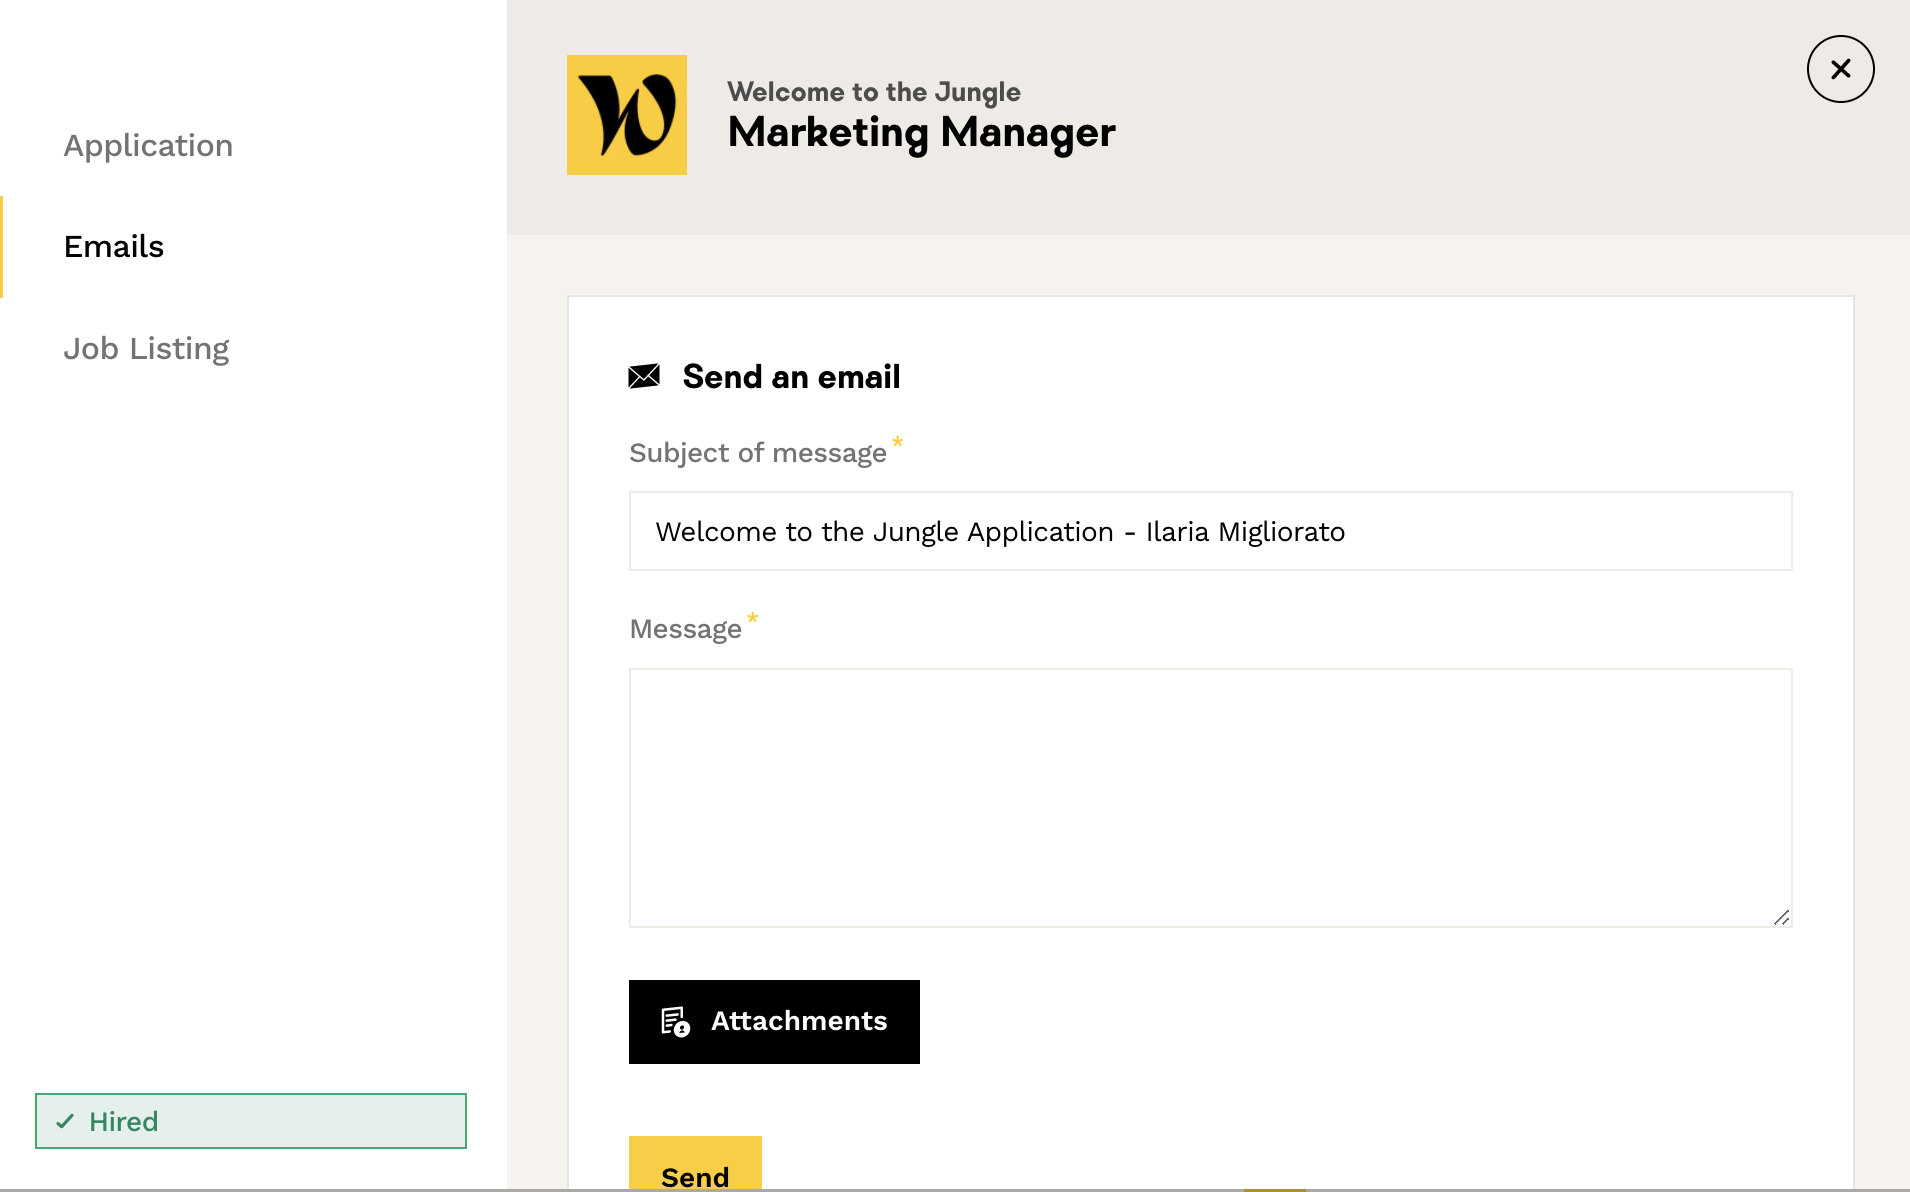The image size is (1910, 1192).
Task: Click the document icon inside the Attachments button
Action: pos(675,1021)
